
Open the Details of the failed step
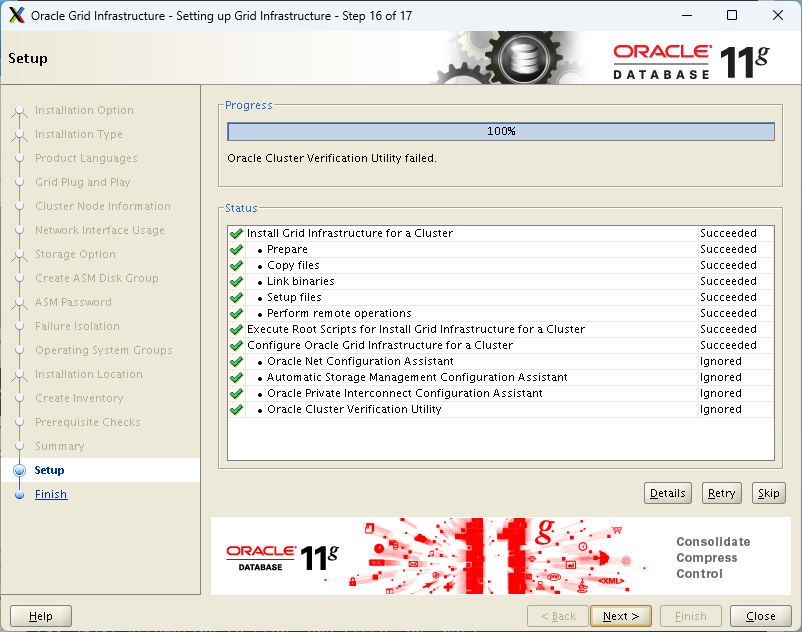click(667, 493)
